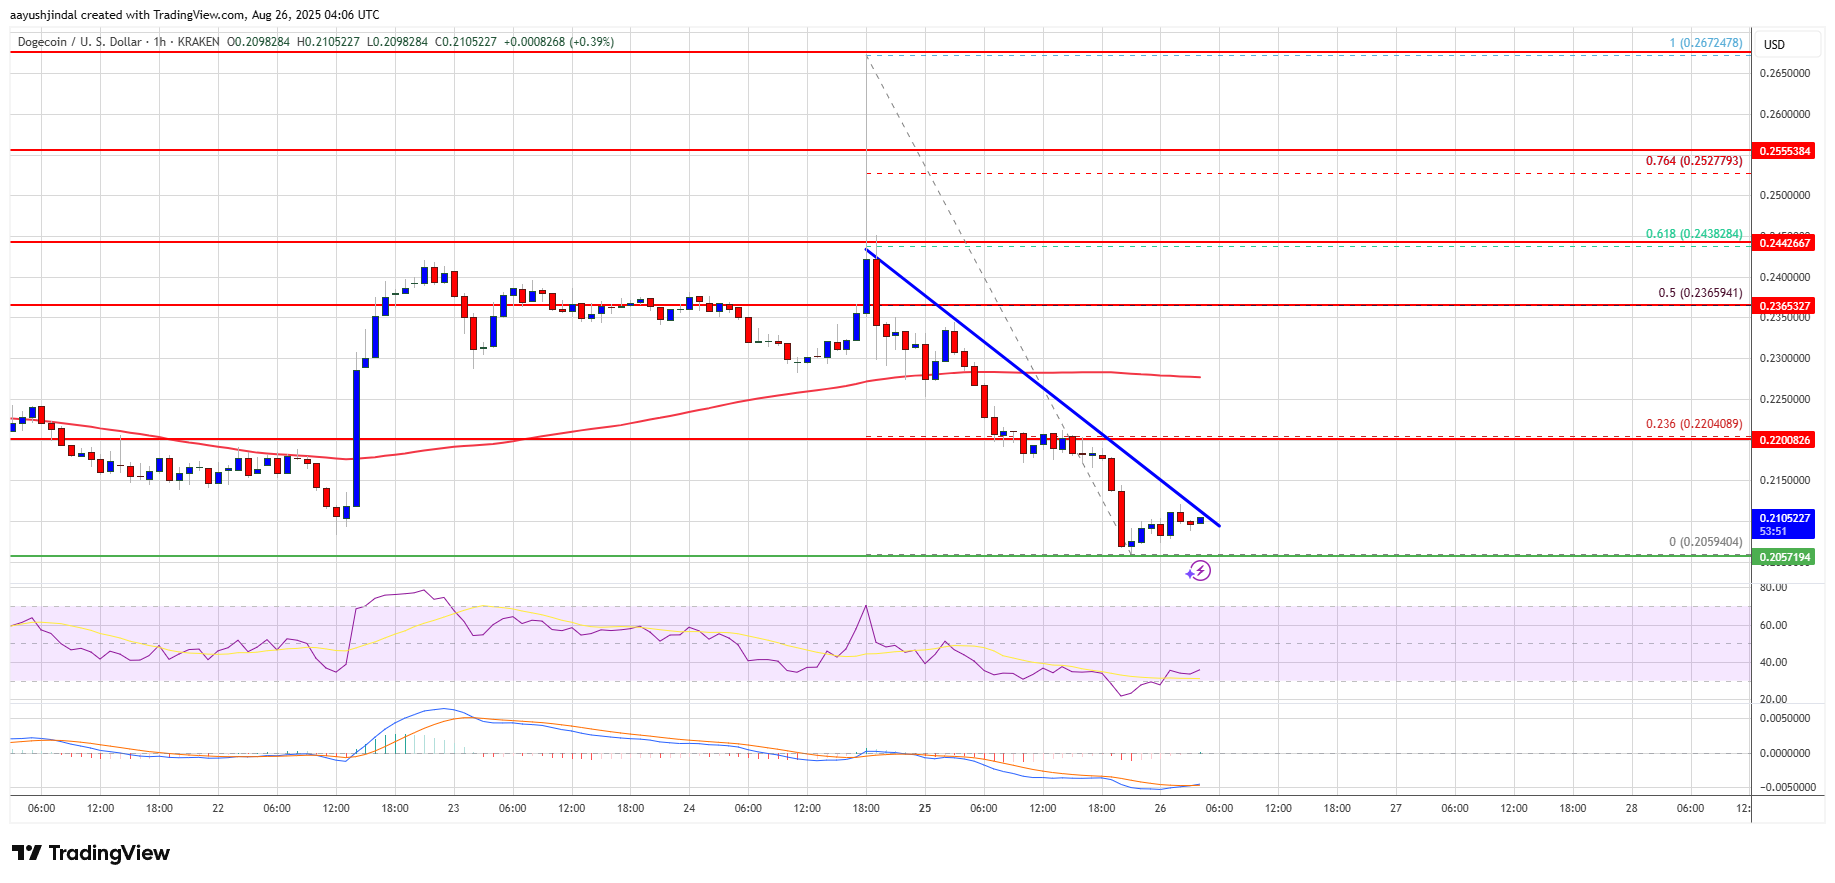Click the Fib 0.764 (0.2527793) level label
This screenshot has width=1835, height=883.
(1694, 161)
